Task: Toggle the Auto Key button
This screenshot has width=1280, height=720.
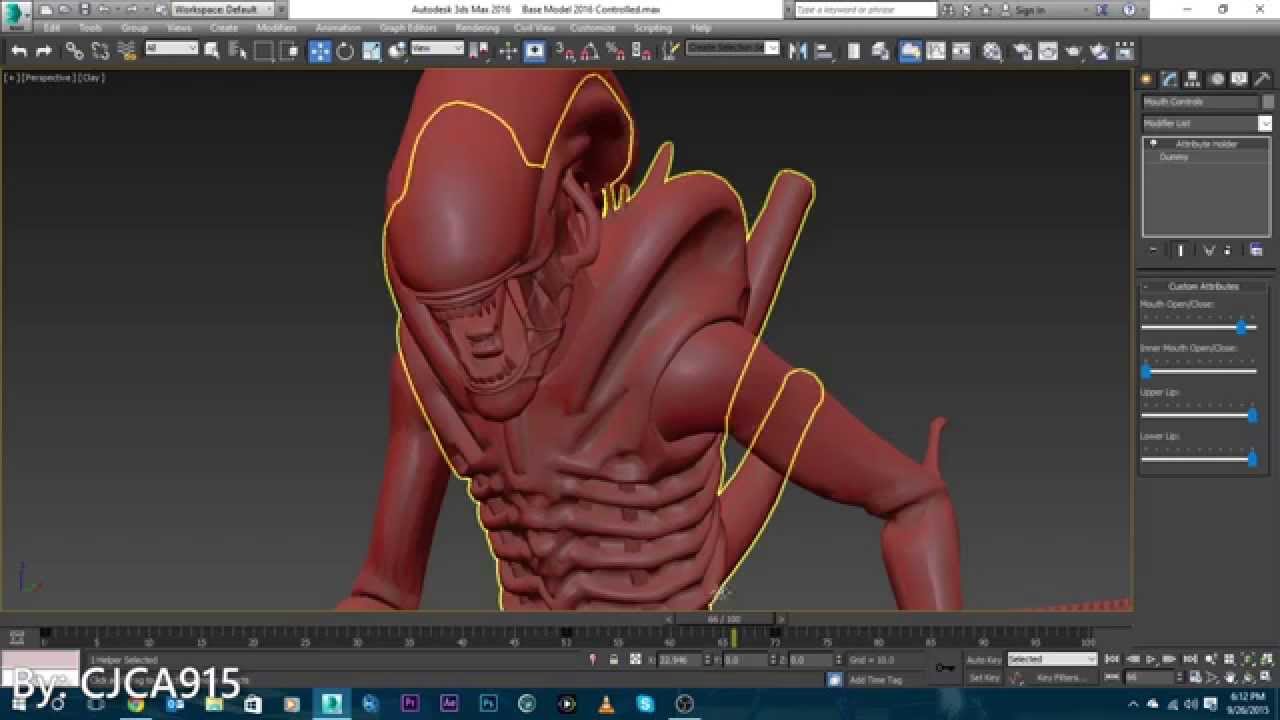Action: tap(984, 660)
